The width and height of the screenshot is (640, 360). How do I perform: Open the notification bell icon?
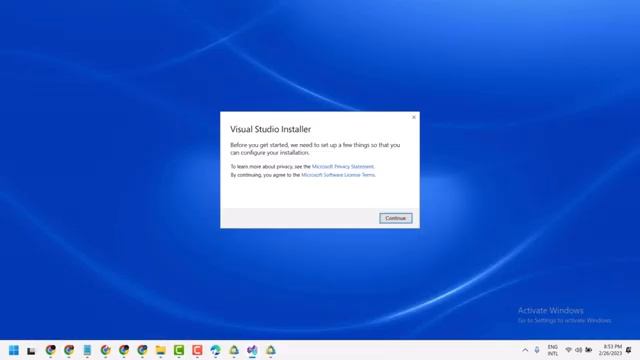(x=629, y=350)
